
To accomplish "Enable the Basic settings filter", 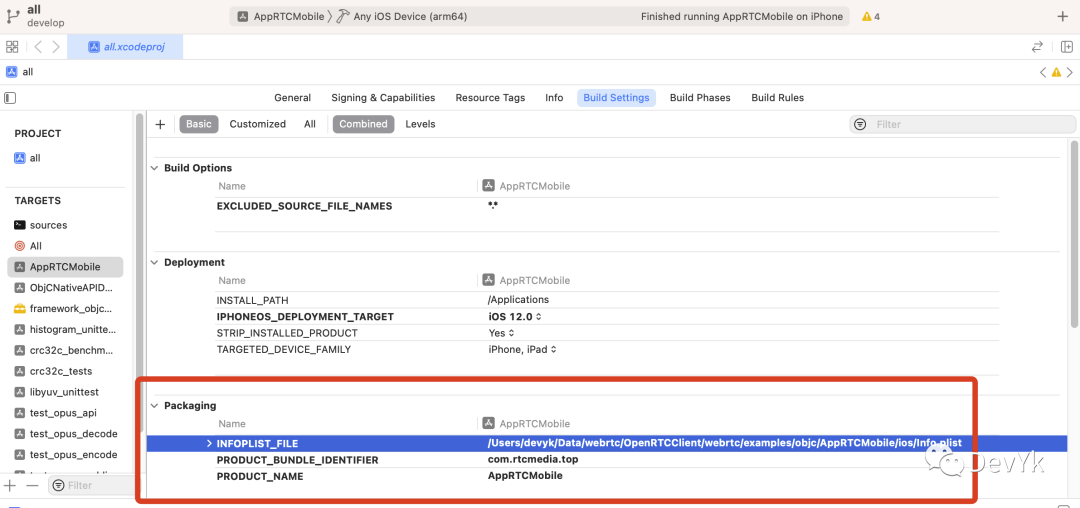I will point(199,124).
